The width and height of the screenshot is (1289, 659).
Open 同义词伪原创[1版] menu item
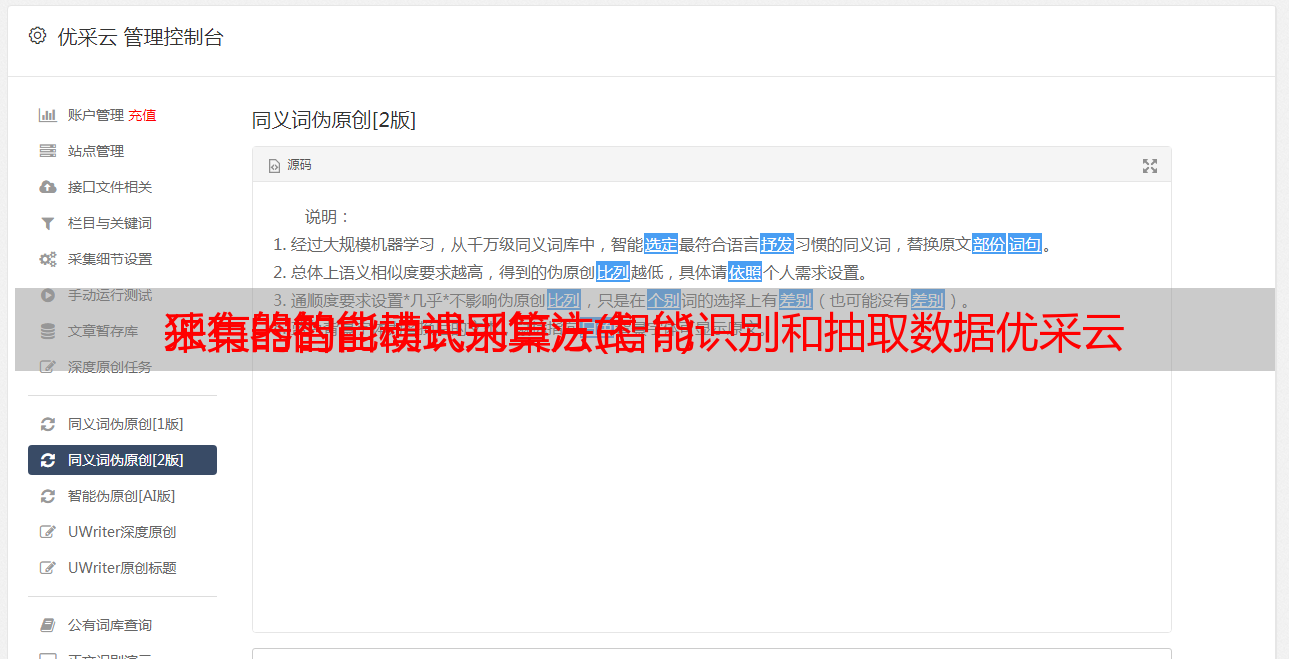[122, 424]
